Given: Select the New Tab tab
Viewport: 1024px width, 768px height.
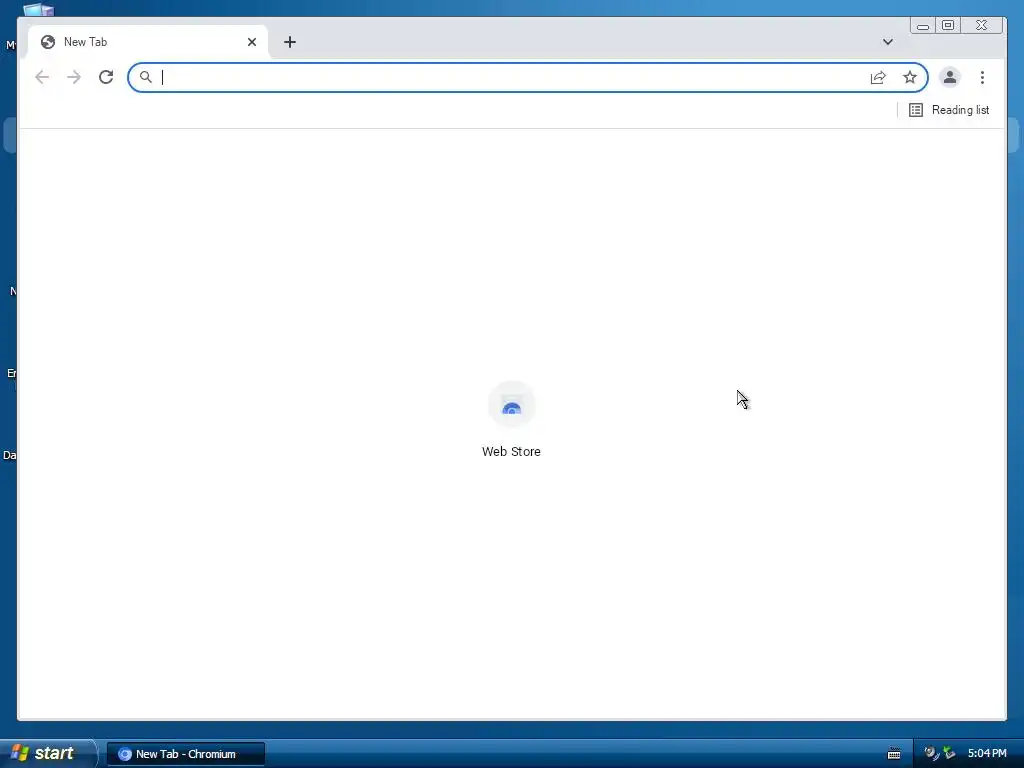Looking at the screenshot, I should pyautogui.click(x=148, y=42).
